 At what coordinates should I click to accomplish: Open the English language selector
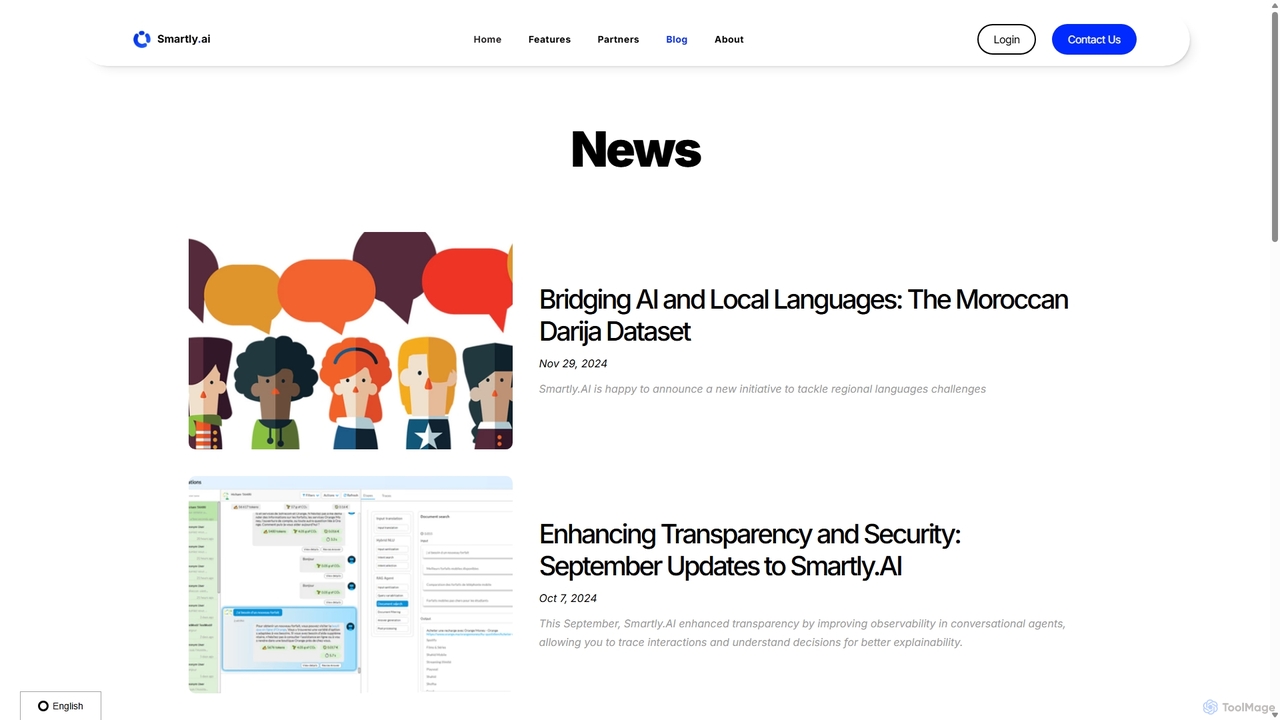click(x=60, y=706)
